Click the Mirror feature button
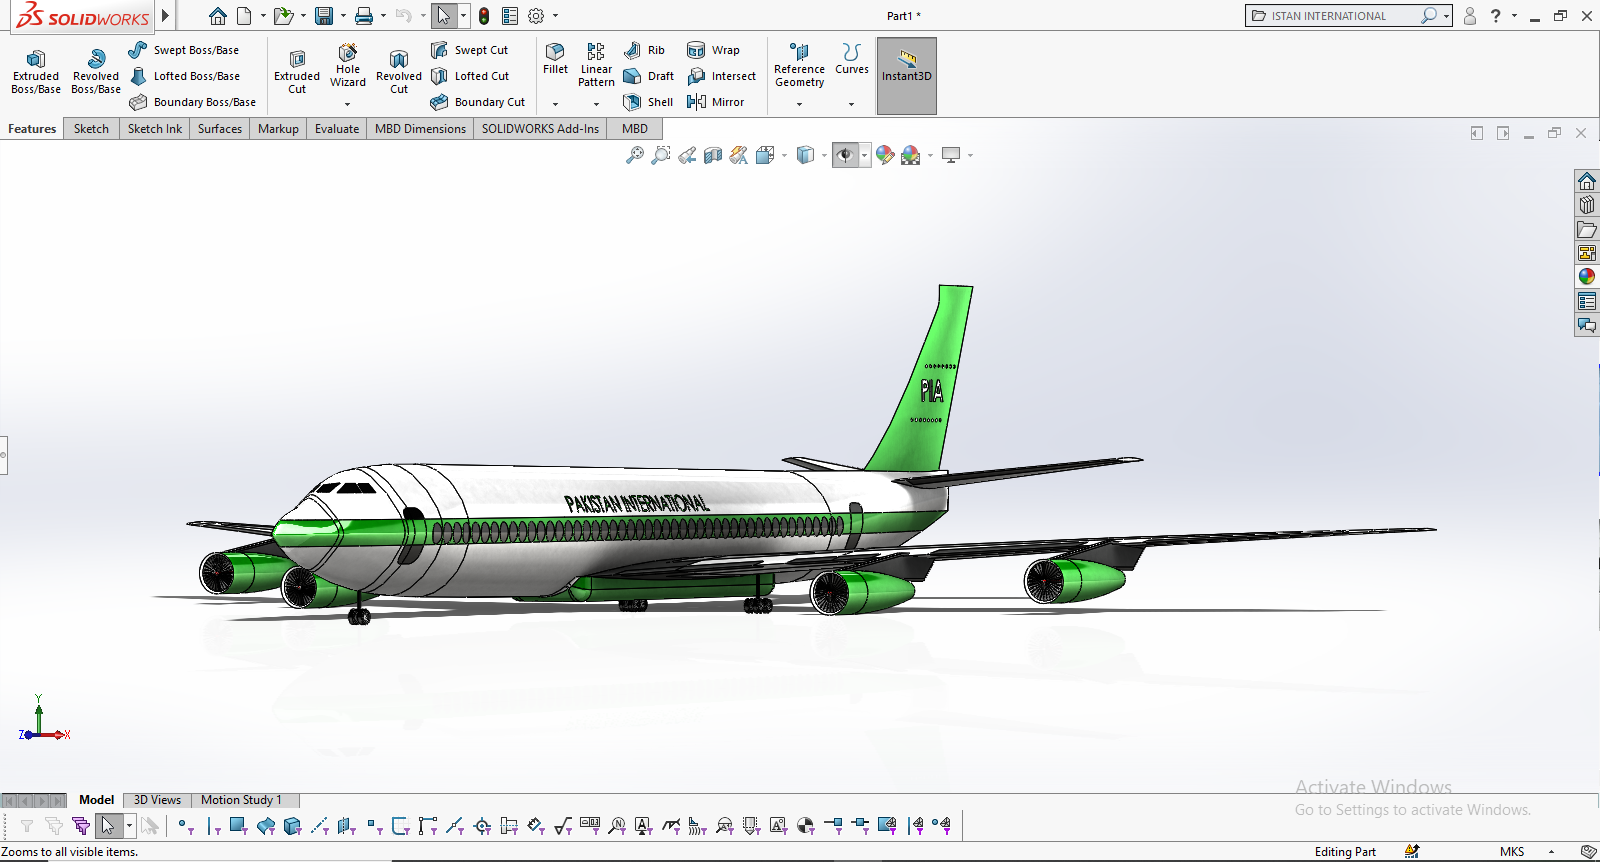 click(715, 102)
